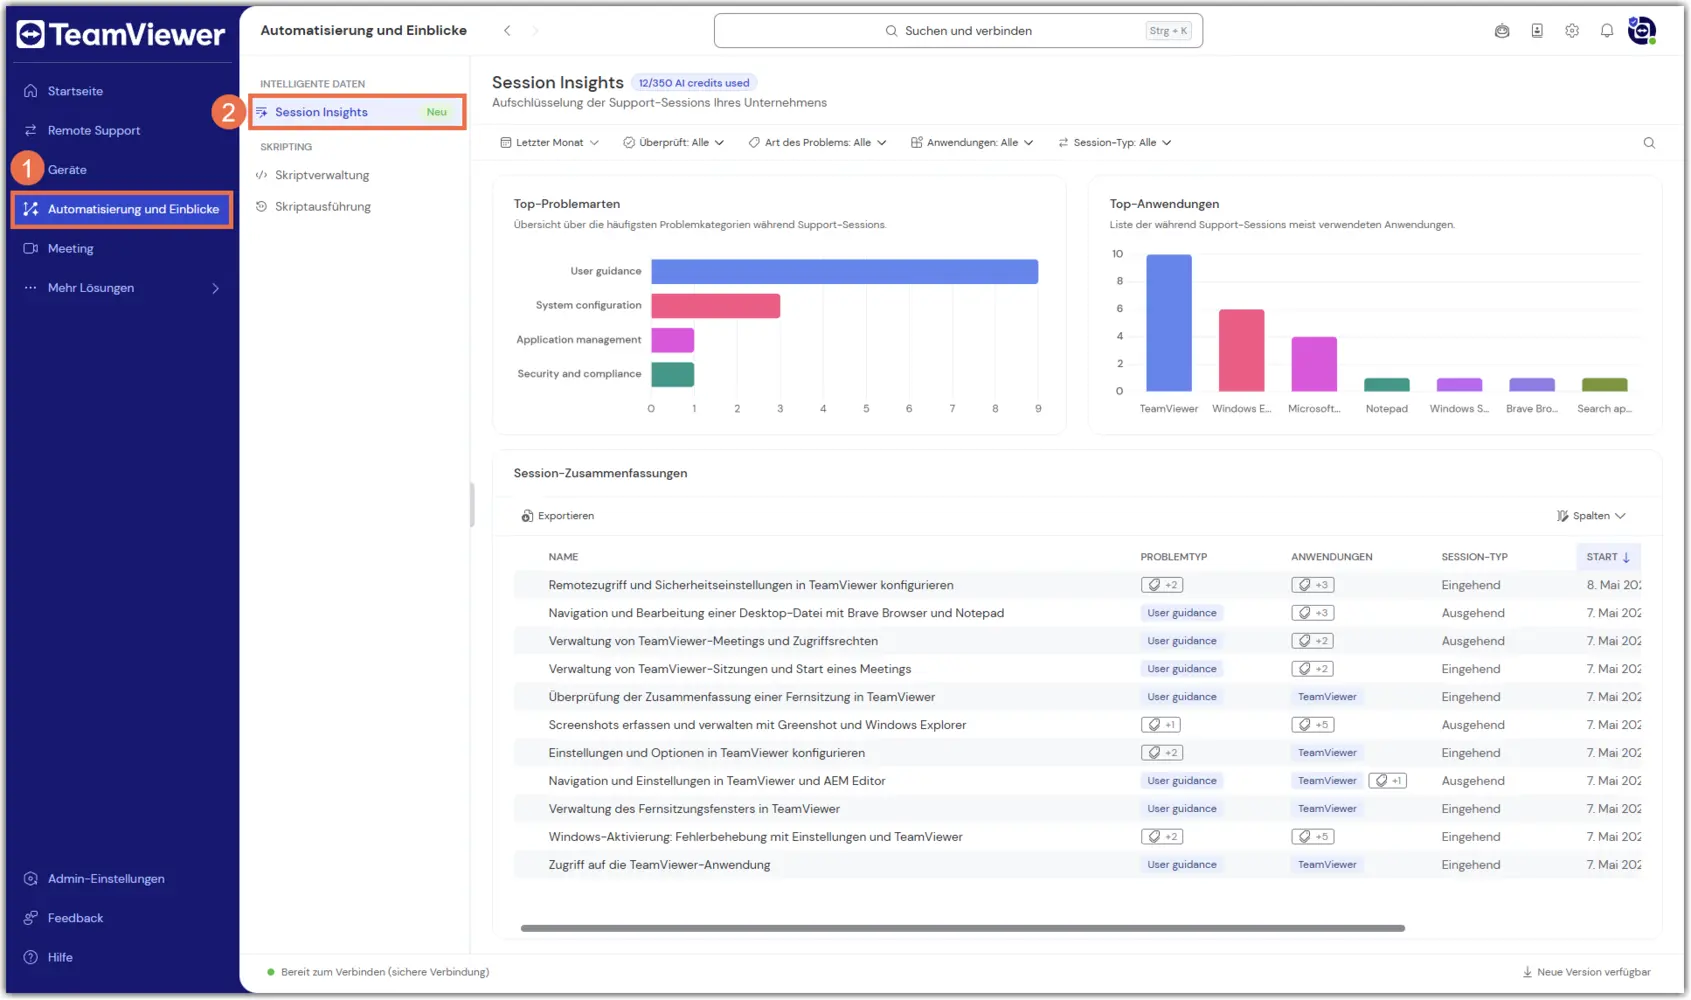Click the +1 problem type tag in the Screenshots row

[x=1162, y=725]
